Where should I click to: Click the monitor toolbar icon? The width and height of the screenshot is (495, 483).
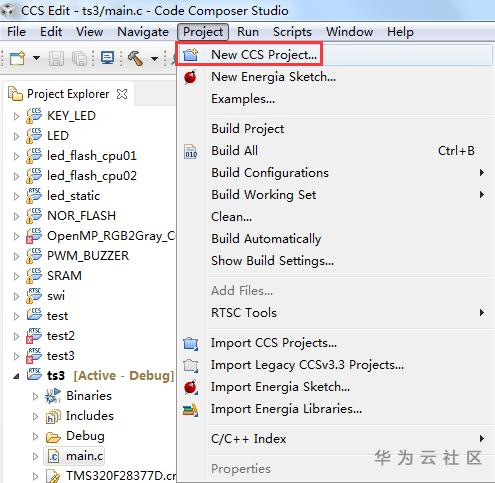click(108, 58)
